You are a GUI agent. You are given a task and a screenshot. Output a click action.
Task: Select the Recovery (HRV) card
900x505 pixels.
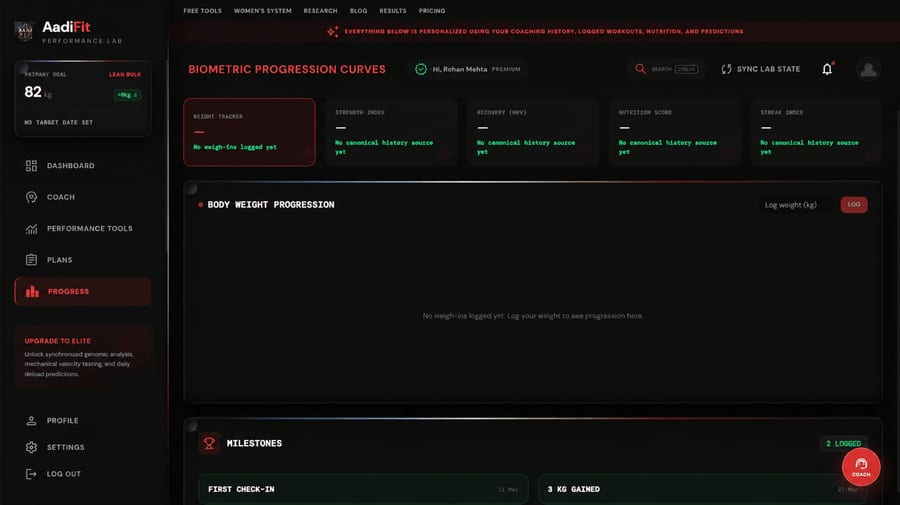click(x=533, y=132)
